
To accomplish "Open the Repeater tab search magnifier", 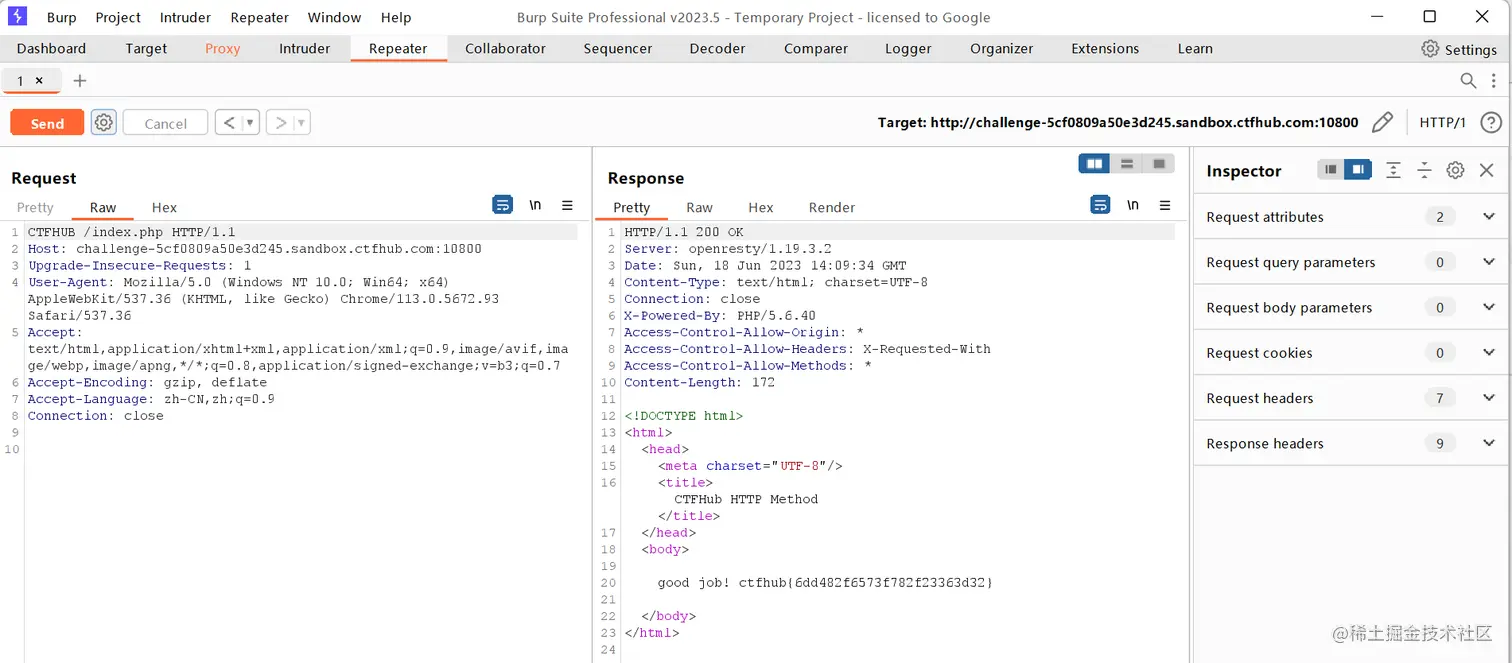I will [x=1468, y=81].
